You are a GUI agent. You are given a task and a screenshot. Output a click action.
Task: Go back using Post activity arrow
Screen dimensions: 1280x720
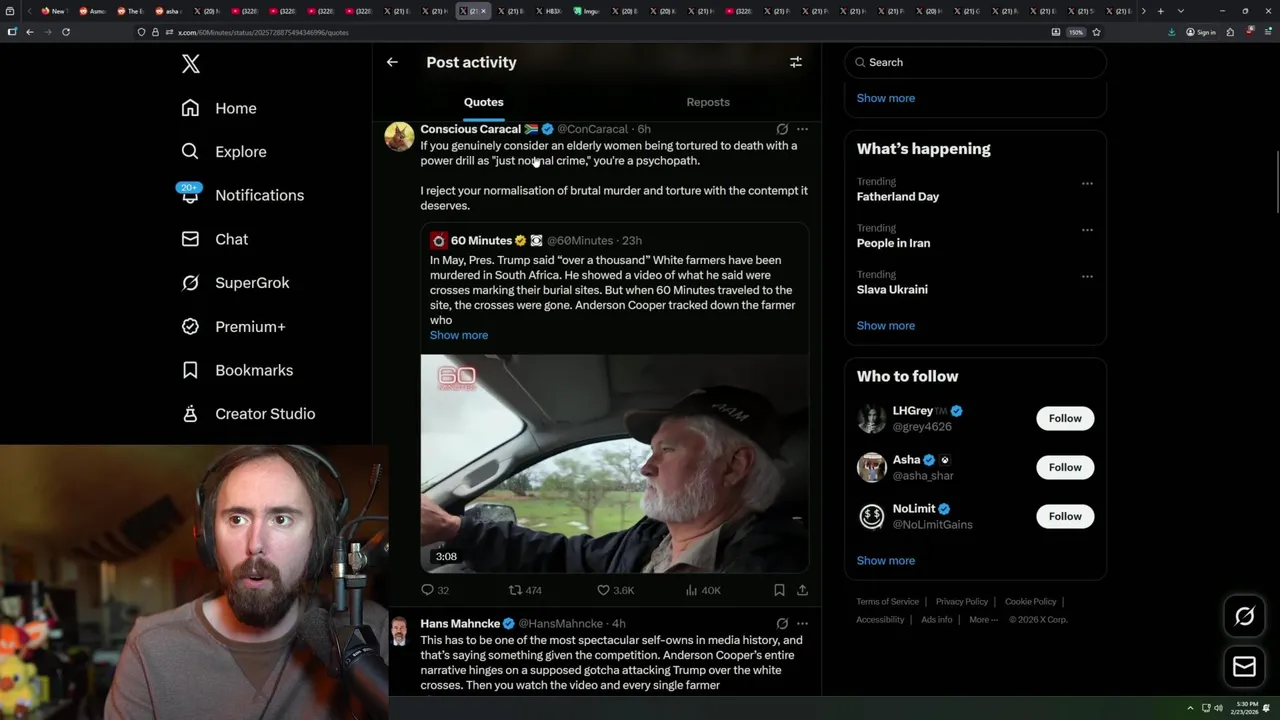click(x=392, y=62)
